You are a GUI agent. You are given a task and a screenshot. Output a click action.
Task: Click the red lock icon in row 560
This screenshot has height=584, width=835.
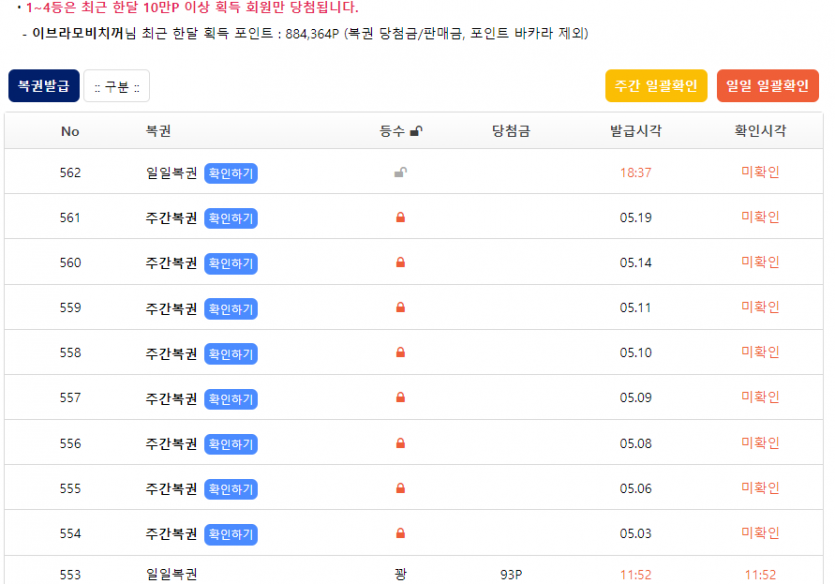pos(400,263)
